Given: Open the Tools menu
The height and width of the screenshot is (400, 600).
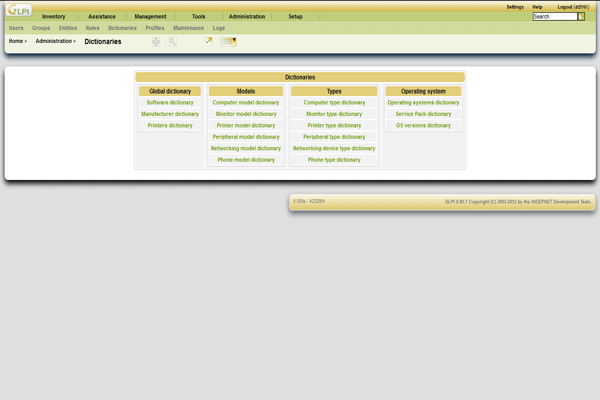Looking at the screenshot, I should (x=198, y=17).
